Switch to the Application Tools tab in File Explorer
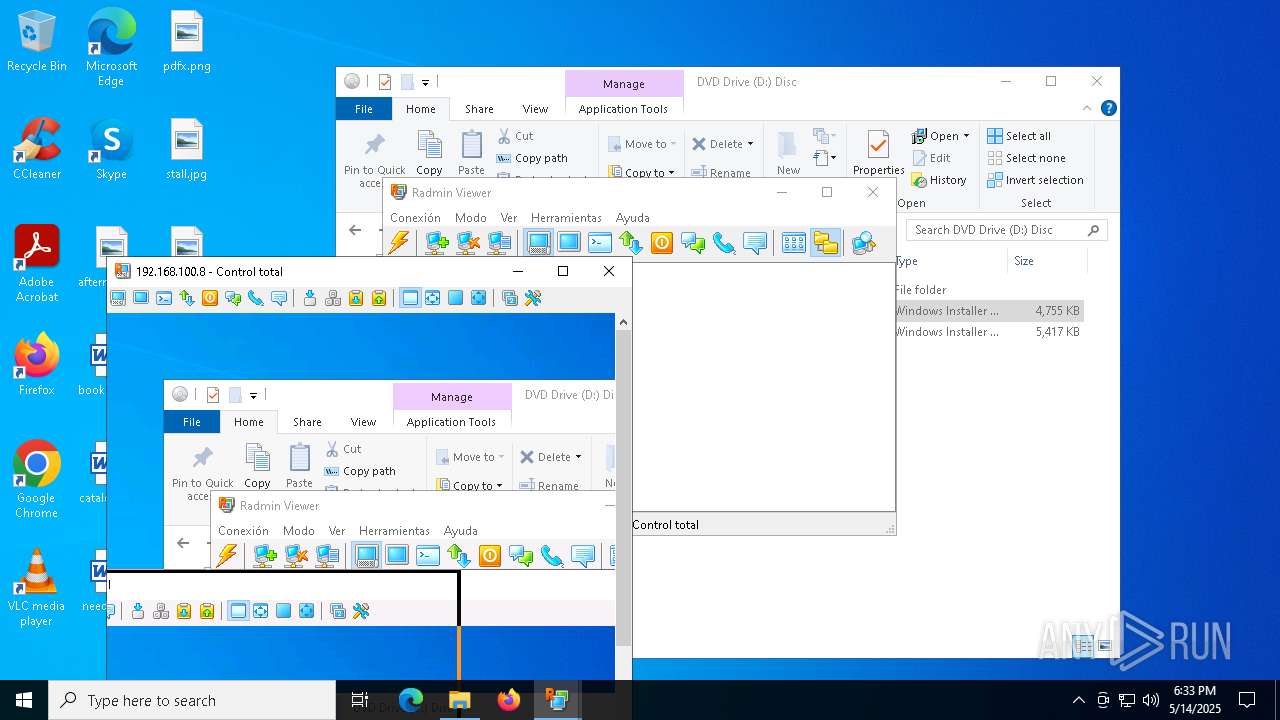 (623, 109)
